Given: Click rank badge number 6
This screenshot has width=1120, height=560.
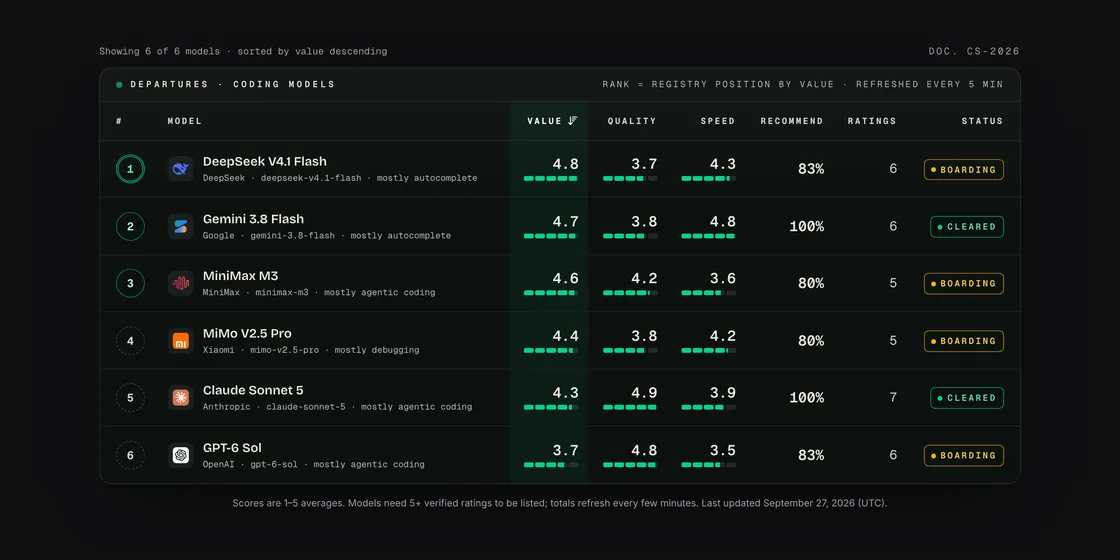Looking at the screenshot, I should point(130,455).
